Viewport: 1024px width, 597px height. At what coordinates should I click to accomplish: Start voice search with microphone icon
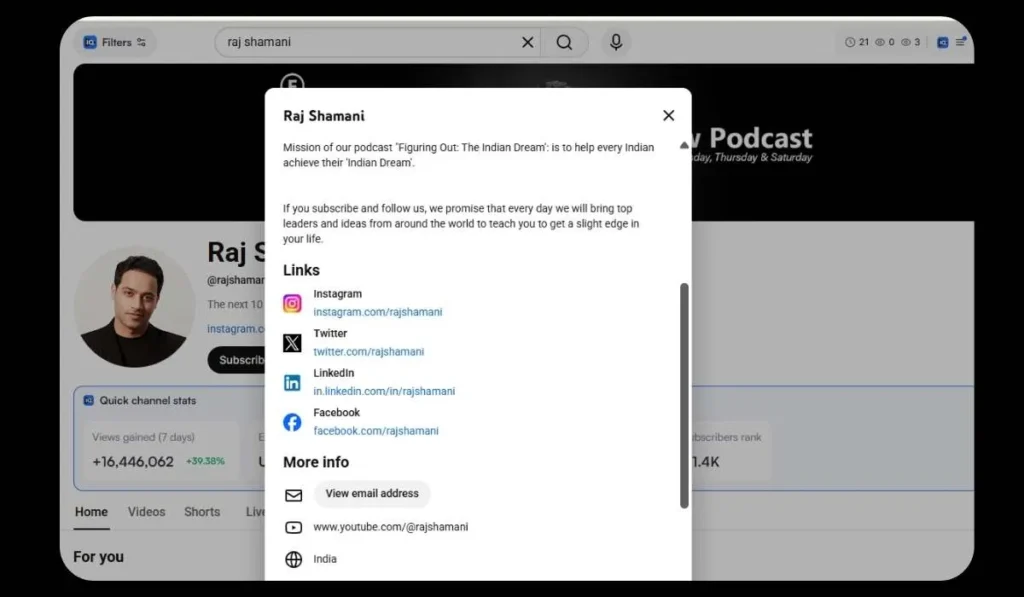pos(616,42)
